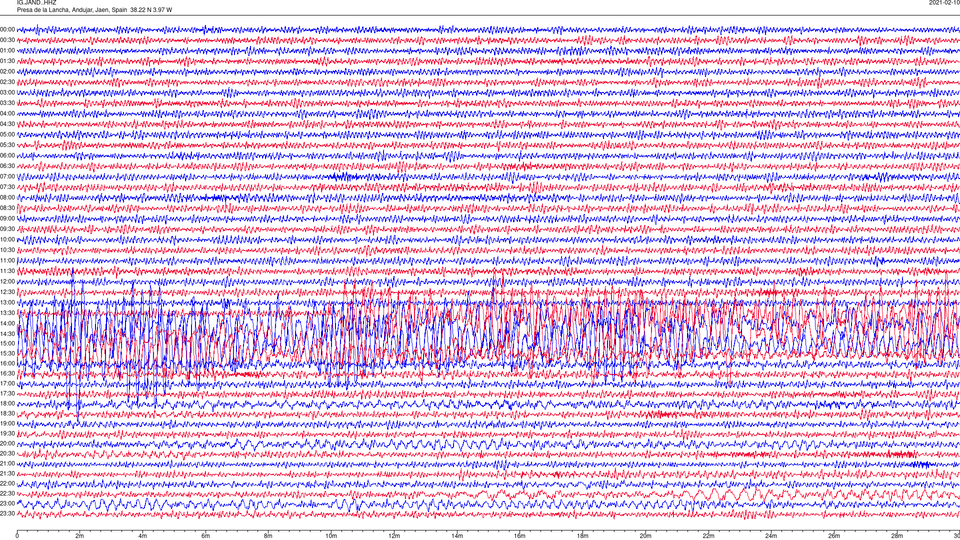Select the 22:00 trace time label
Viewport: 960px width, 540px height.
7,484
